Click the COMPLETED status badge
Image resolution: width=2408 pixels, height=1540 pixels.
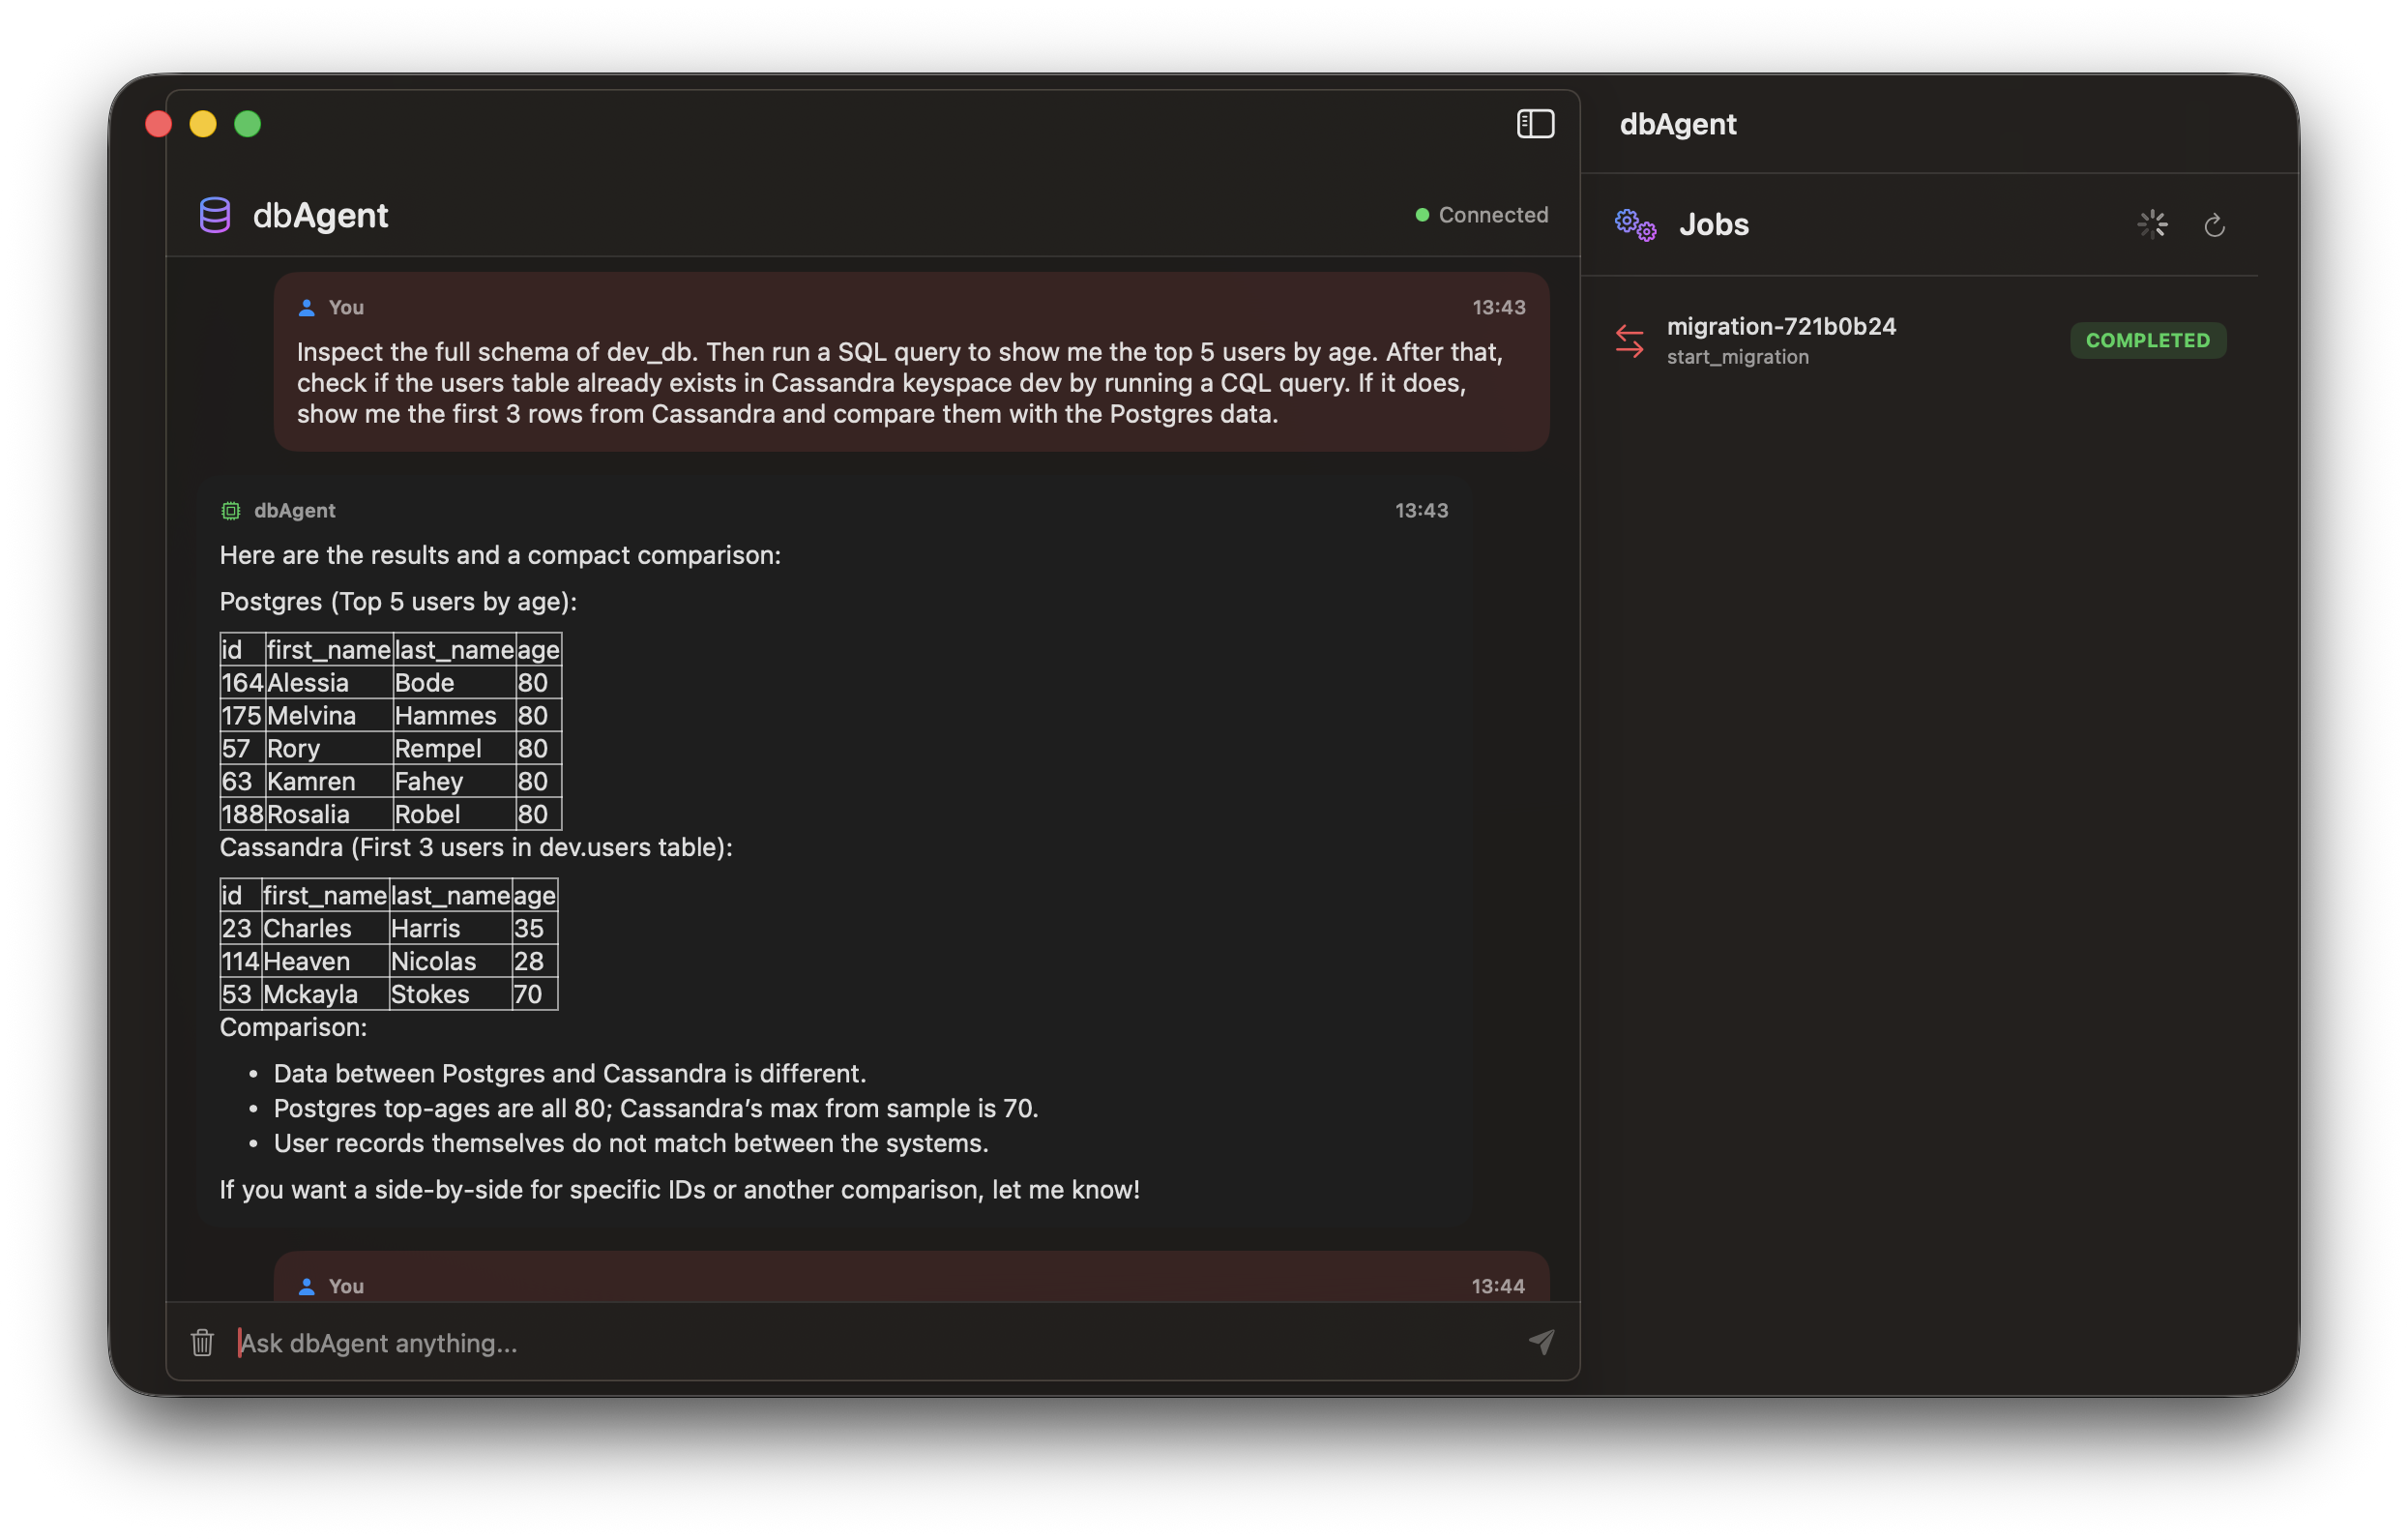pyautogui.click(x=2148, y=340)
